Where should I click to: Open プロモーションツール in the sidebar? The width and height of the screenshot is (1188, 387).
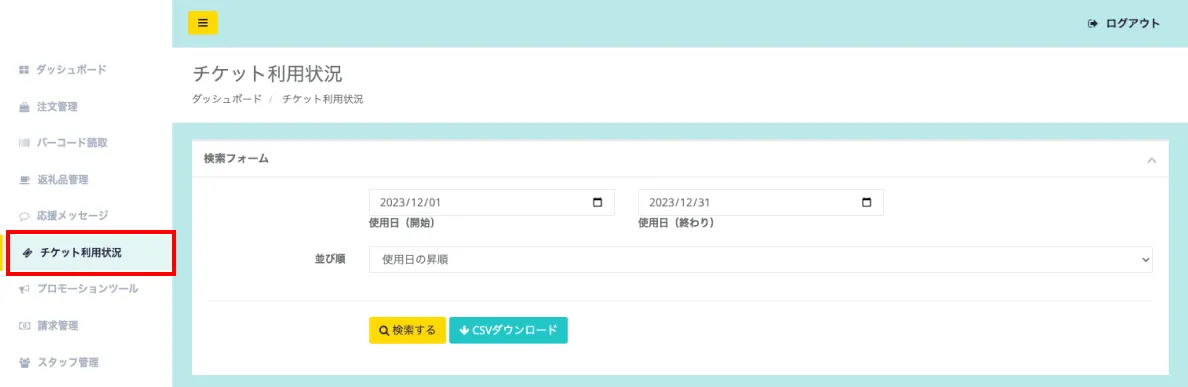[87, 289]
